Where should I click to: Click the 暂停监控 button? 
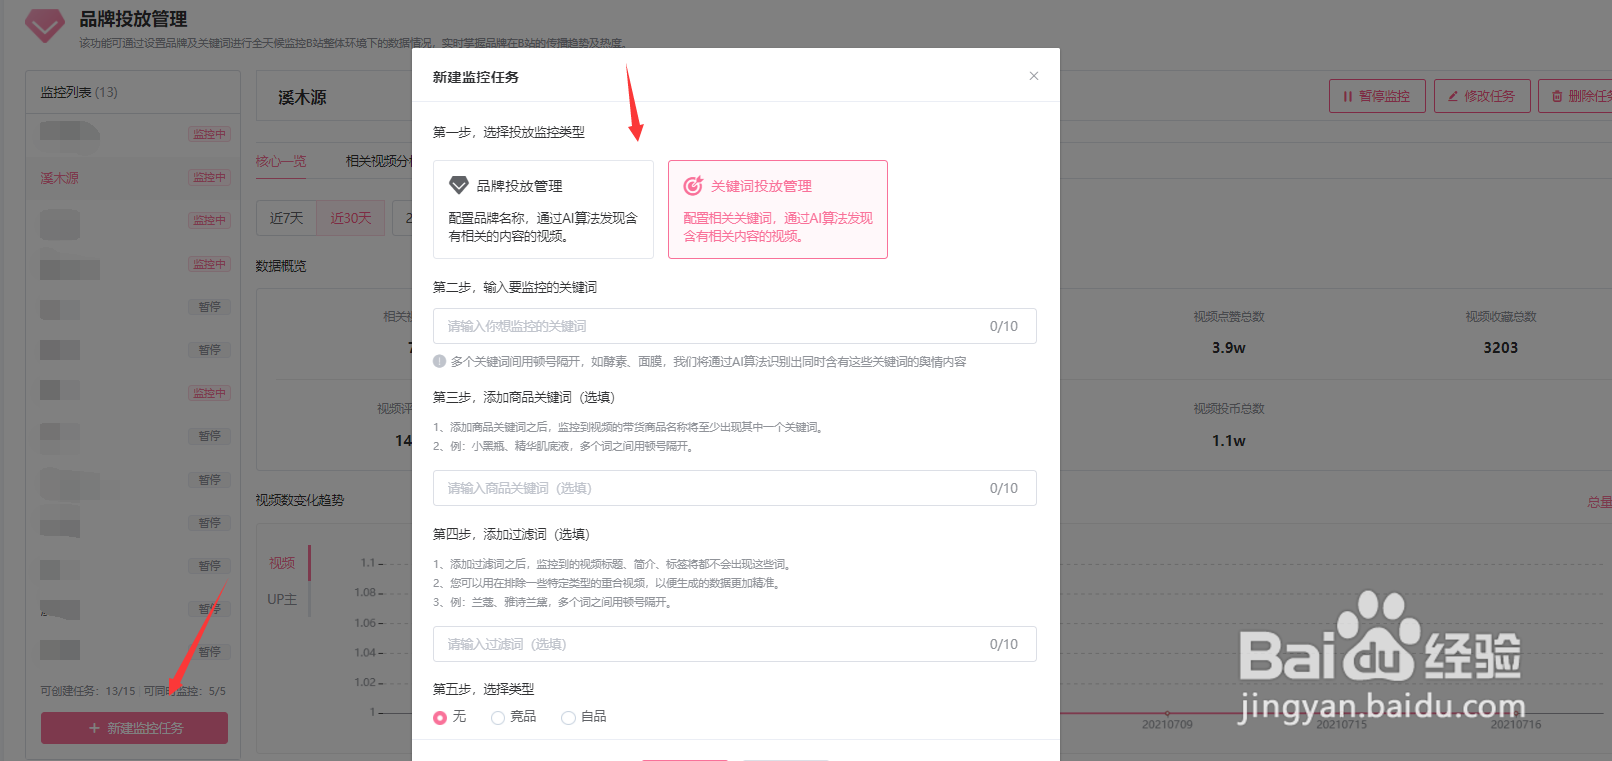pyautogui.click(x=1377, y=96)
